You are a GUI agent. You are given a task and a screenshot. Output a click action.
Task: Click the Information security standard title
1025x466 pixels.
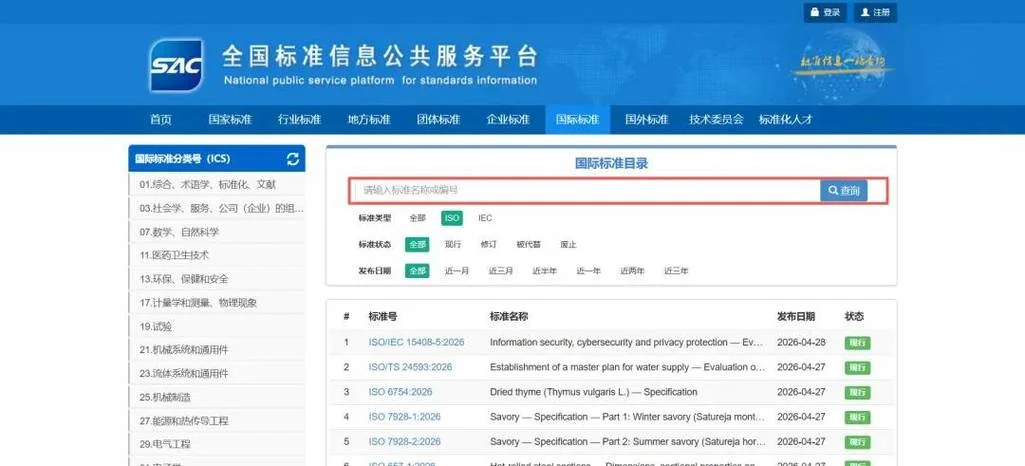626,342
